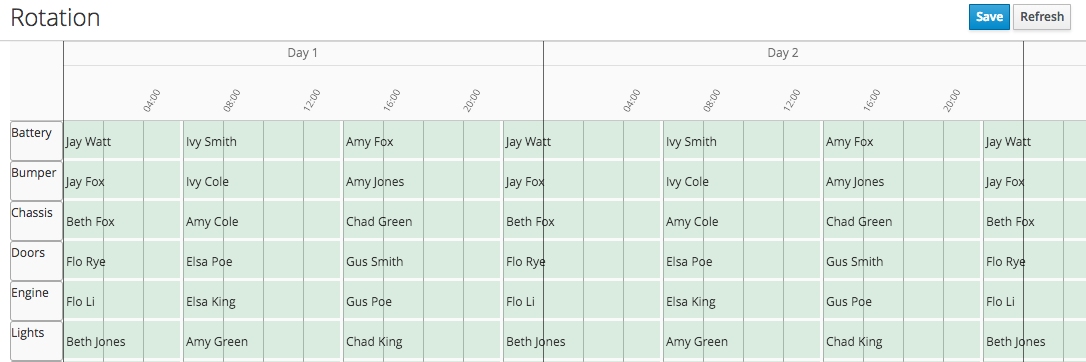Click the blue Save button
Viewport: 1086px width, 362px height.
click(x=988, y=17)
